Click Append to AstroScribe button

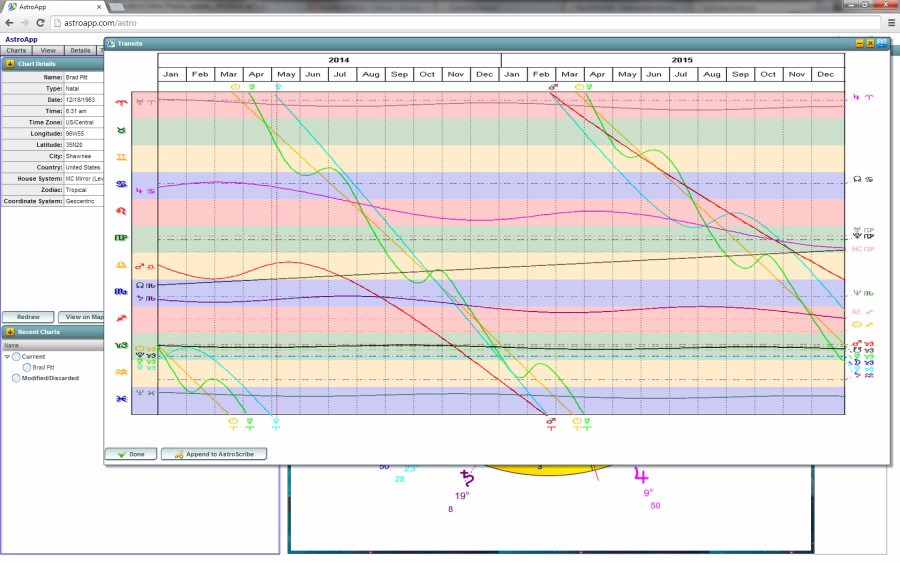pos(214,454)
